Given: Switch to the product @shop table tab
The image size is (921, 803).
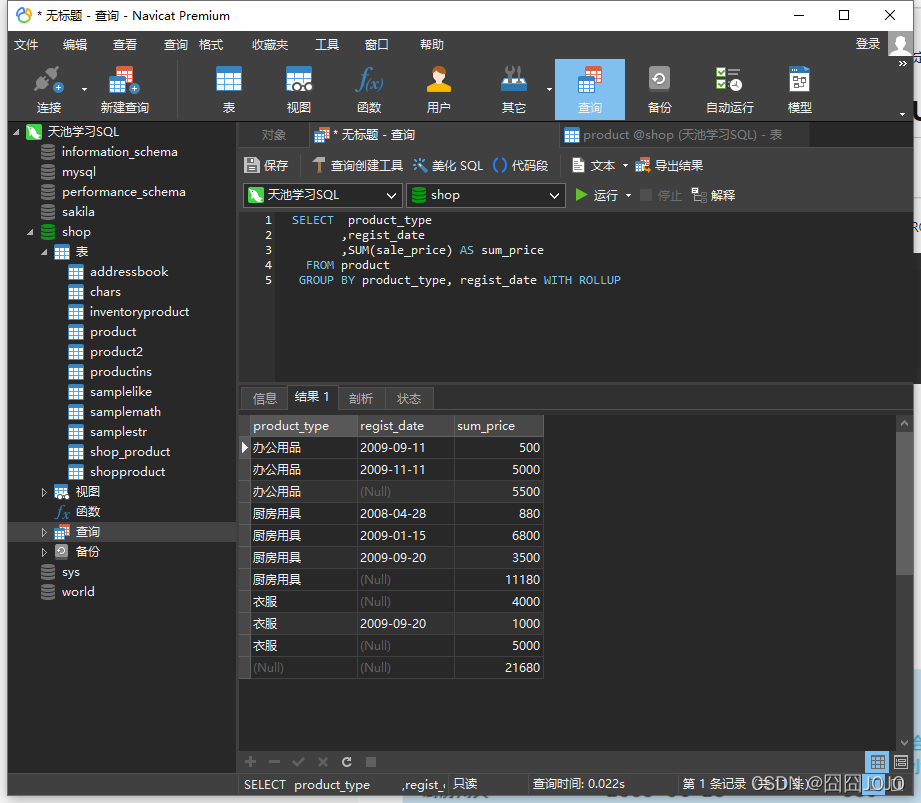Looking at the screenshot, I should (684, 135).
